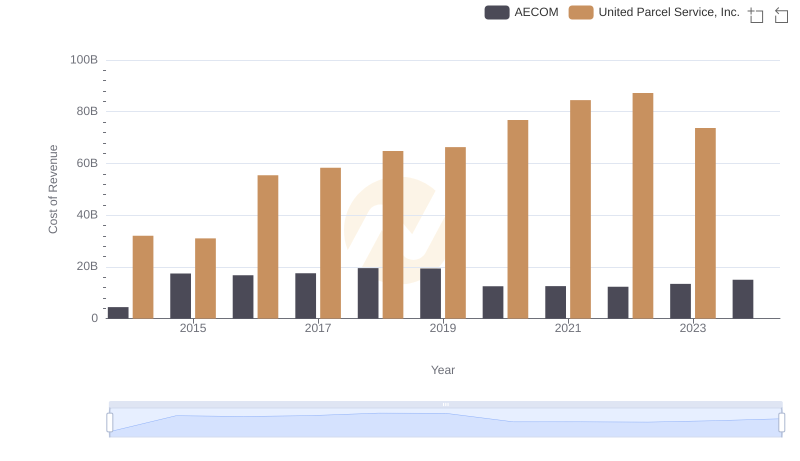Image resolution: width=800 pixels, height=461 pixels.
Task: Click the AECOM bar for 2020
Action: point(493,302)
